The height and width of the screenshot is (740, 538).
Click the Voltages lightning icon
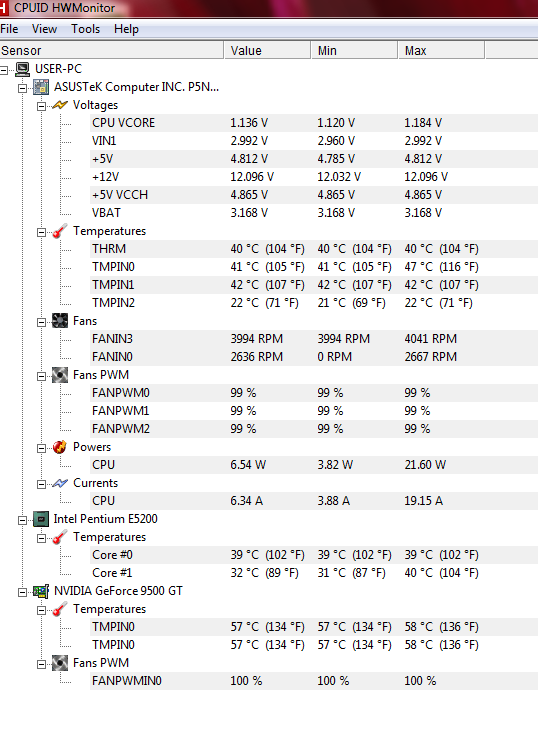click(x=60, y=105)
